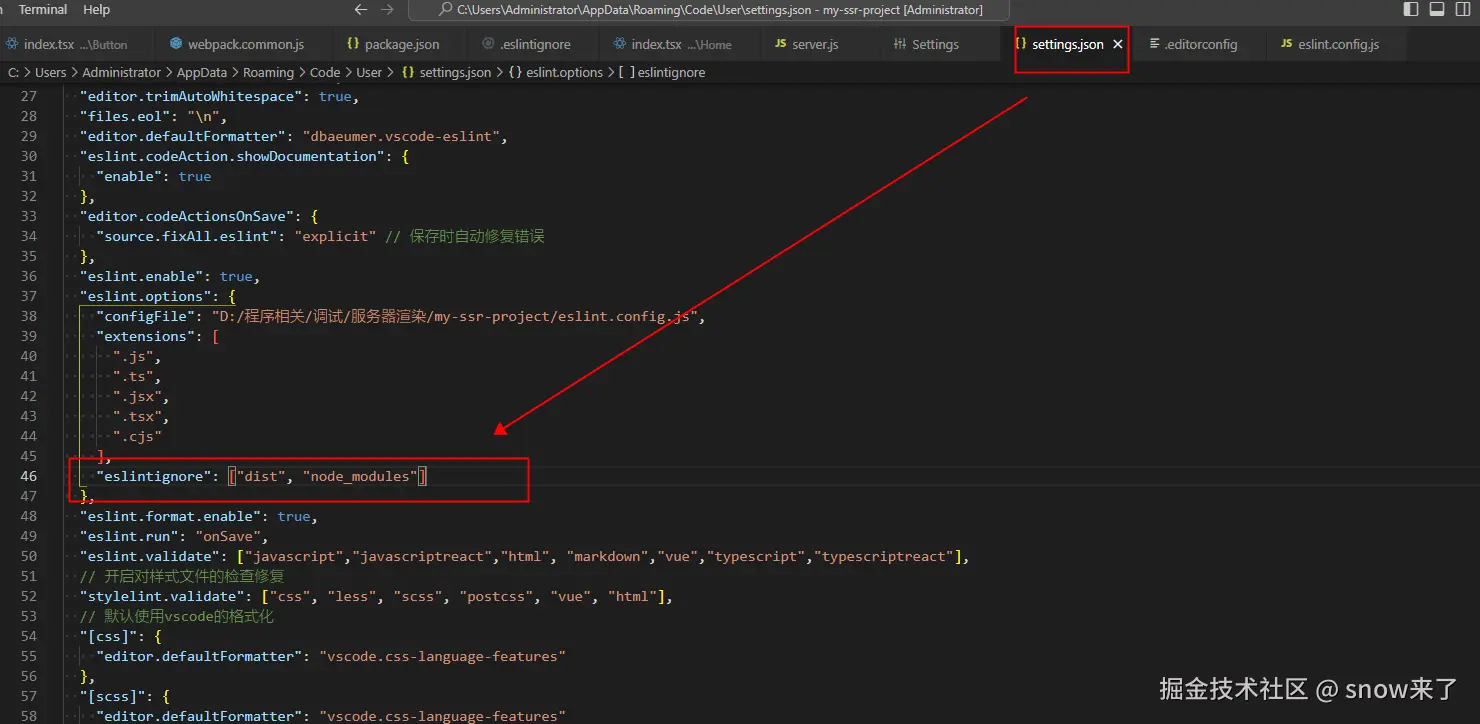Go forward using the right arrow
The image size is (1480, 724).
coord(388,10)
